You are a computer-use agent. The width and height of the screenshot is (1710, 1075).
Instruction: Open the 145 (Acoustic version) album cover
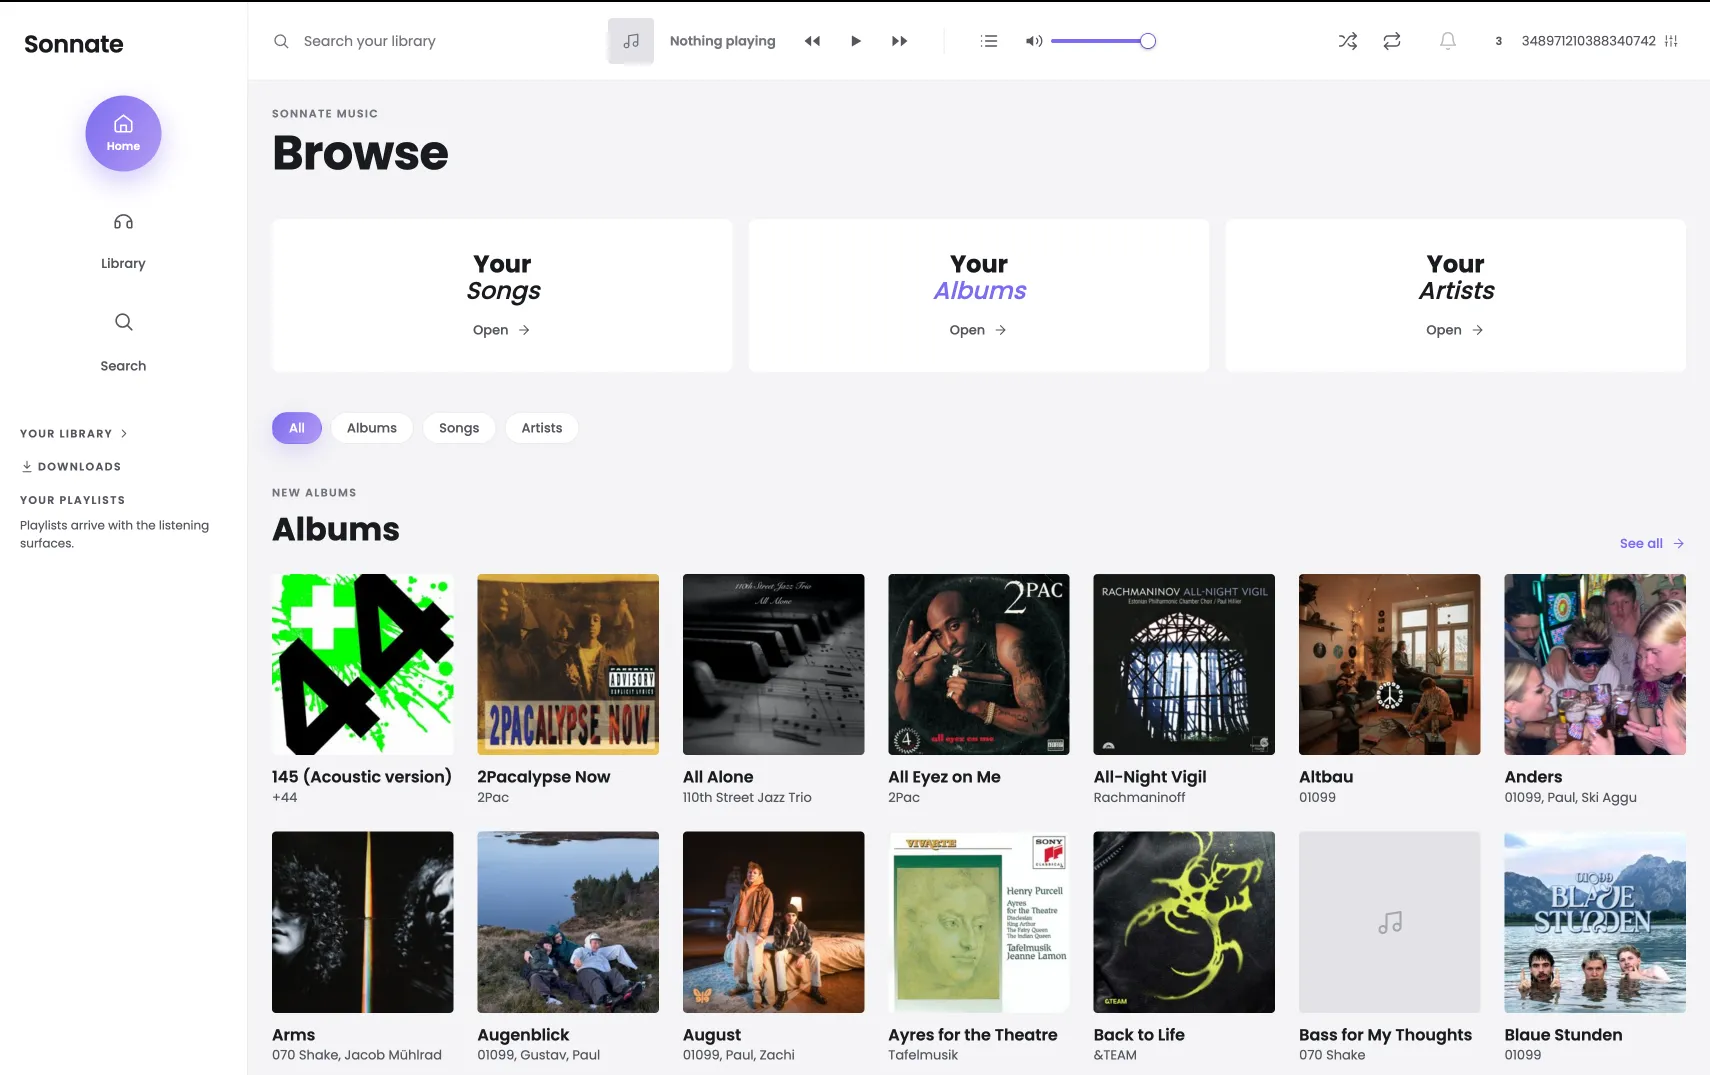tap(363, 664)
